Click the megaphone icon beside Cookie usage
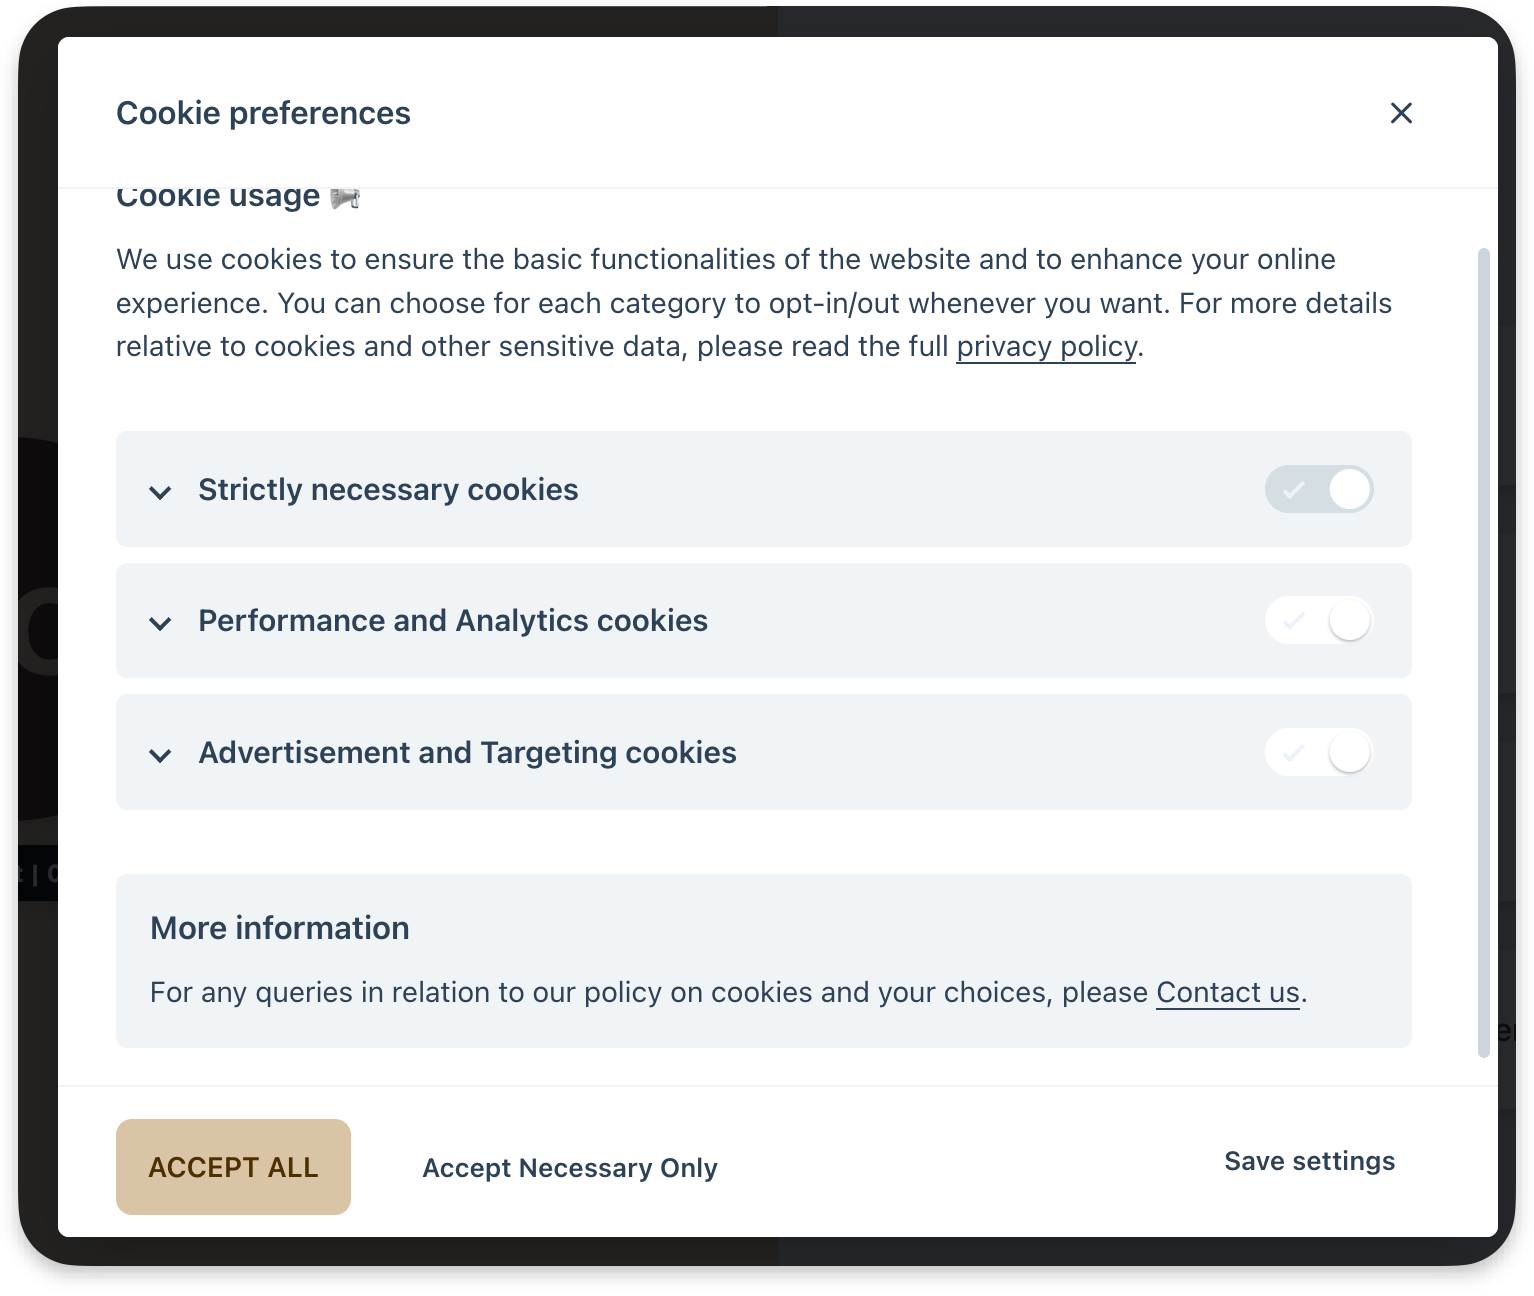This screenshot has height=1296, width=1534. [x=345, y=198]
